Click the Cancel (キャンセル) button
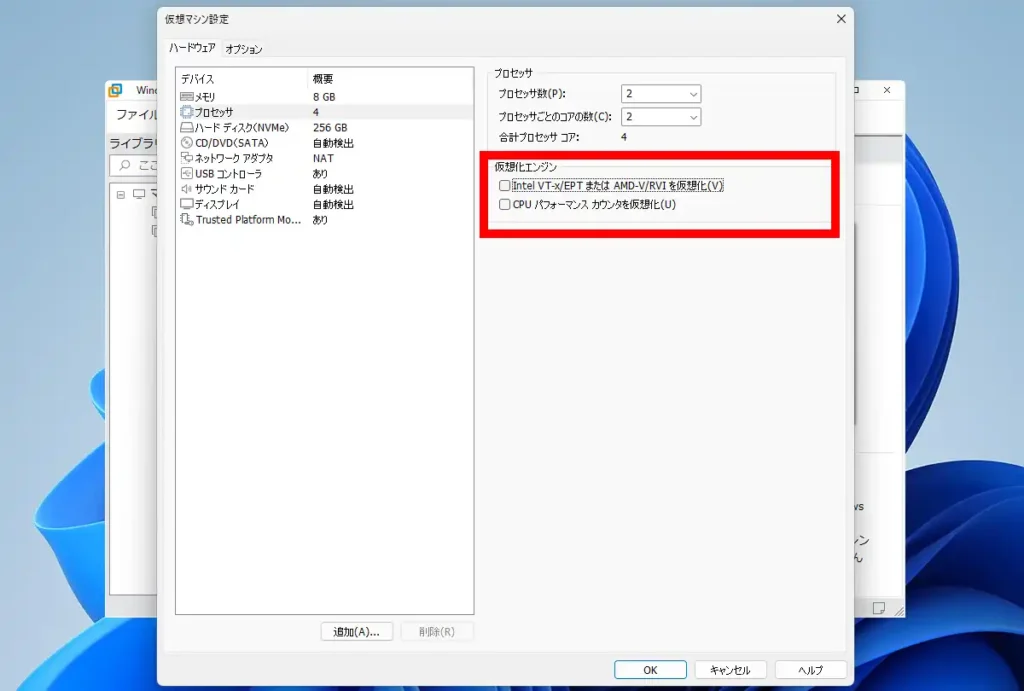 click(x=730, y=670)
